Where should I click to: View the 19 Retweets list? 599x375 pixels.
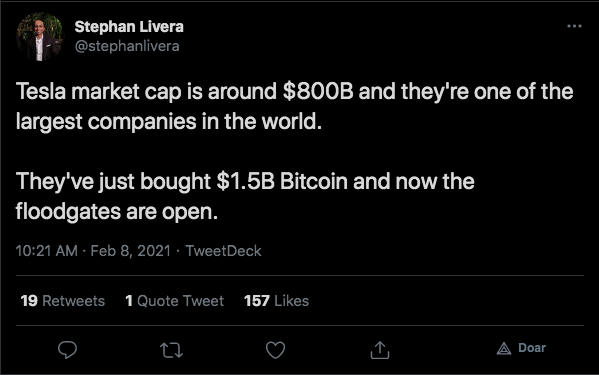63,301
